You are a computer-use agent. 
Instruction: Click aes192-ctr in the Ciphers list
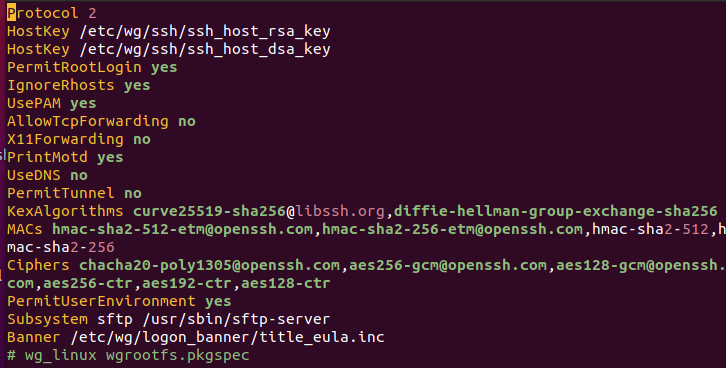[187, 283]
